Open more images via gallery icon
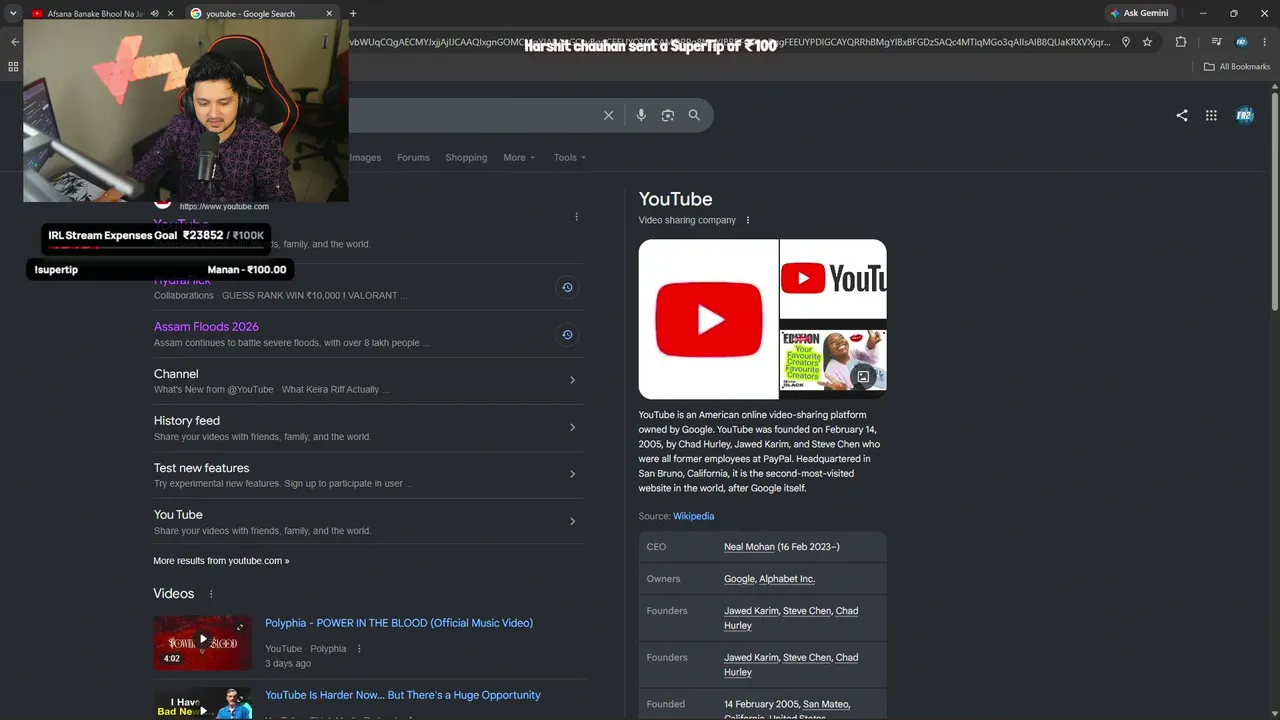The width and height of the screenshot is (1280, 720). pyautogui.click(x=863, y=377)
